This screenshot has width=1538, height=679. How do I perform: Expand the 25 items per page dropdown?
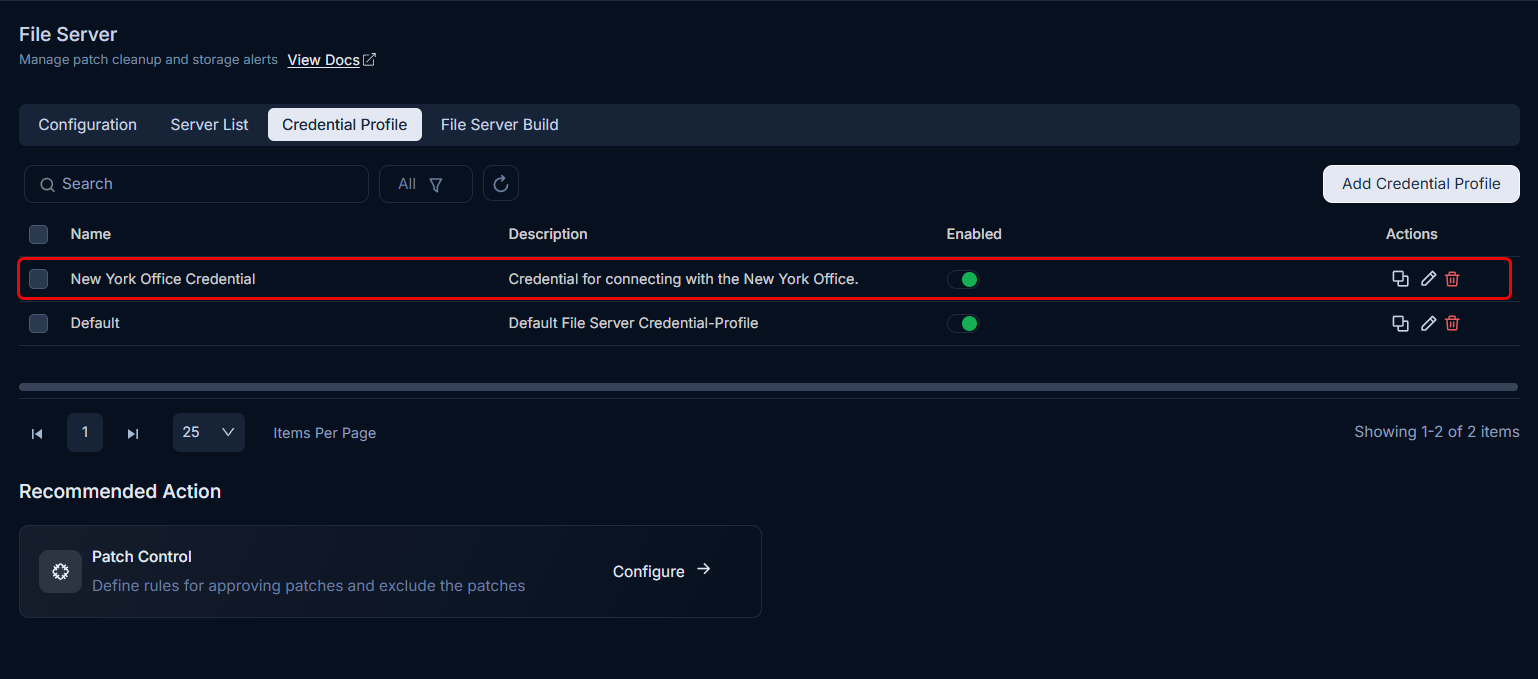[208, 432]
